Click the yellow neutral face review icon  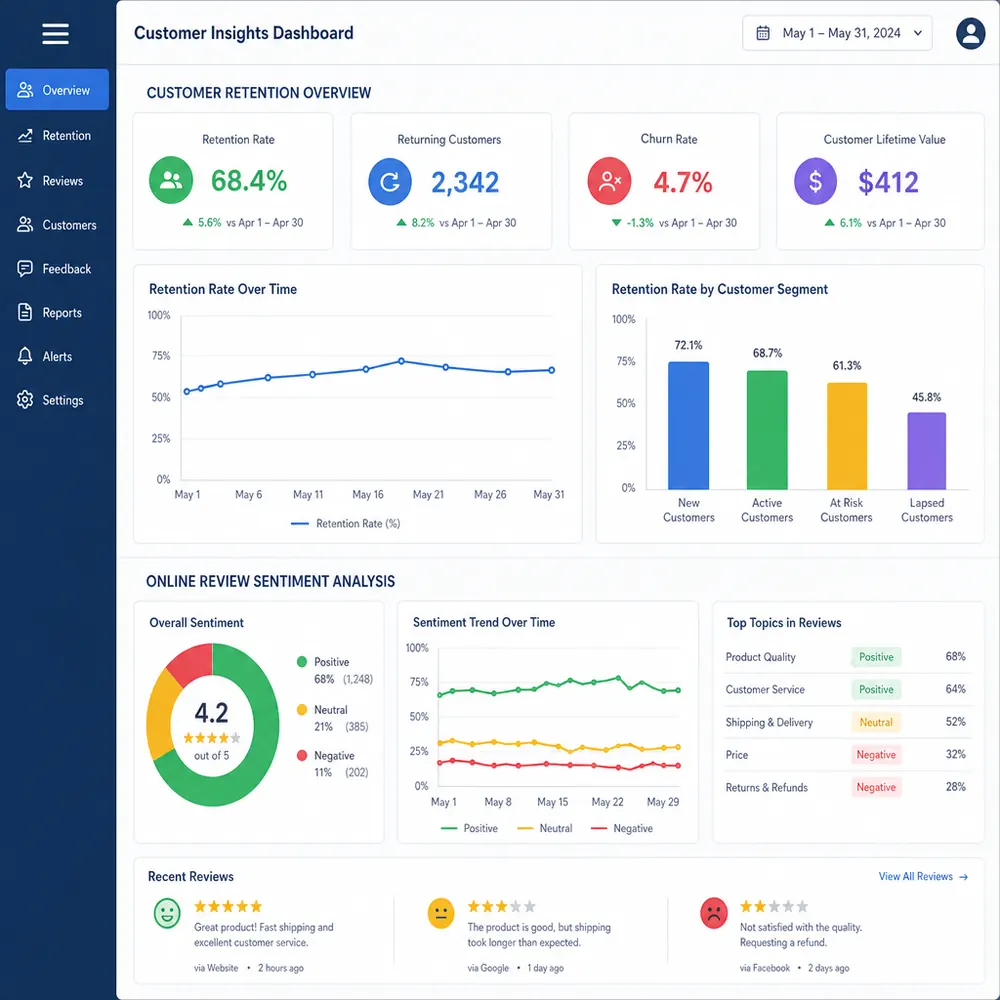coord(441,913)
